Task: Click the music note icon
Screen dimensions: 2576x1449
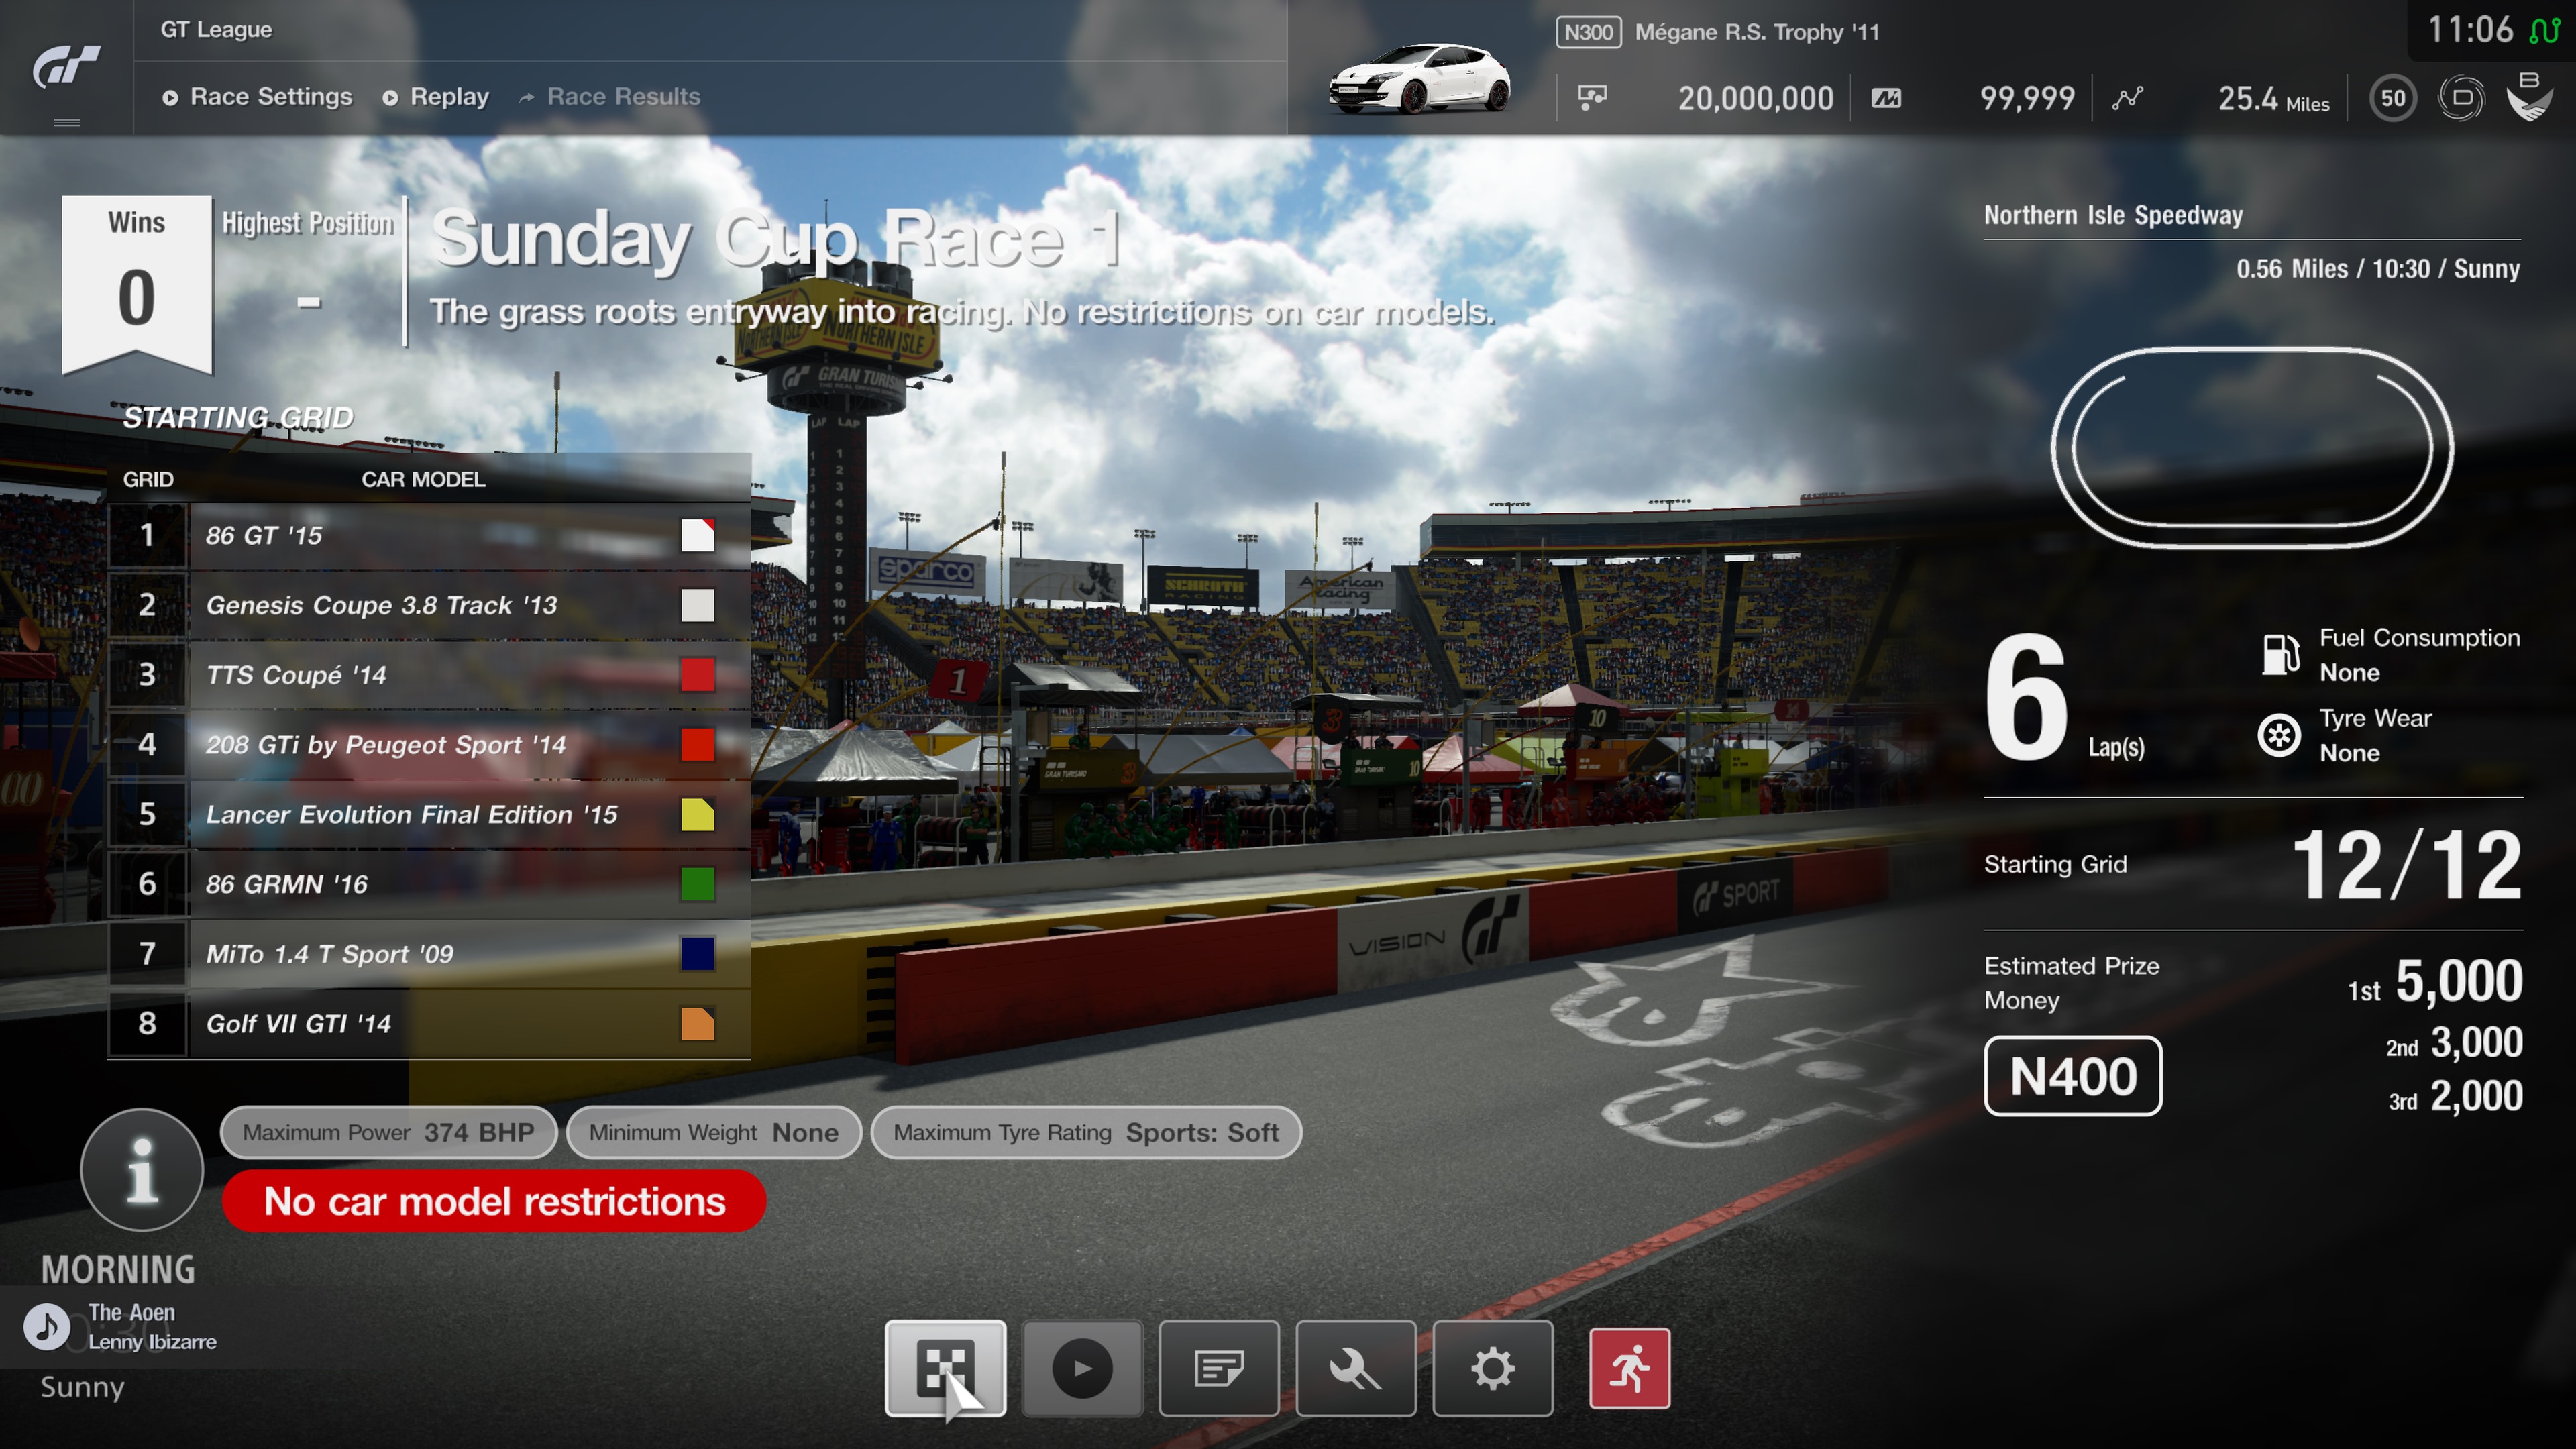Action: coord(46,1327)
